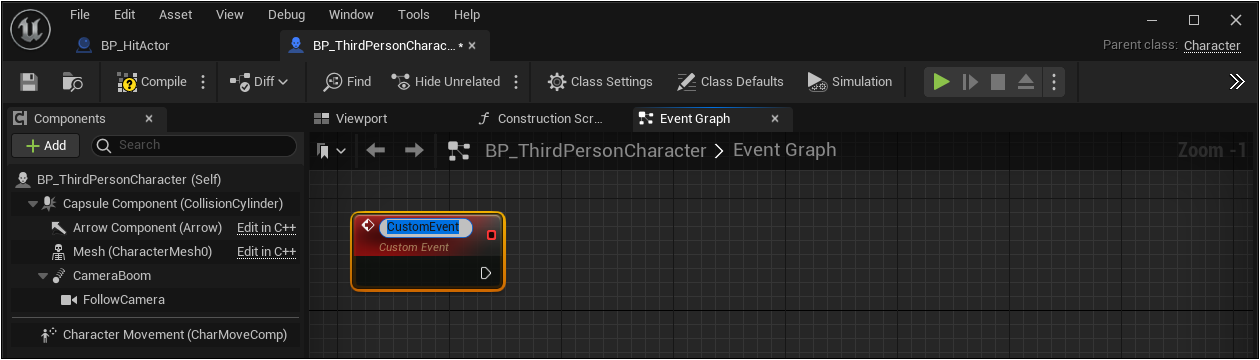Click Edit in C++ for Mesh
Image resolution: width=1260 pixels, height=360 pixels.
coord(267,252)
